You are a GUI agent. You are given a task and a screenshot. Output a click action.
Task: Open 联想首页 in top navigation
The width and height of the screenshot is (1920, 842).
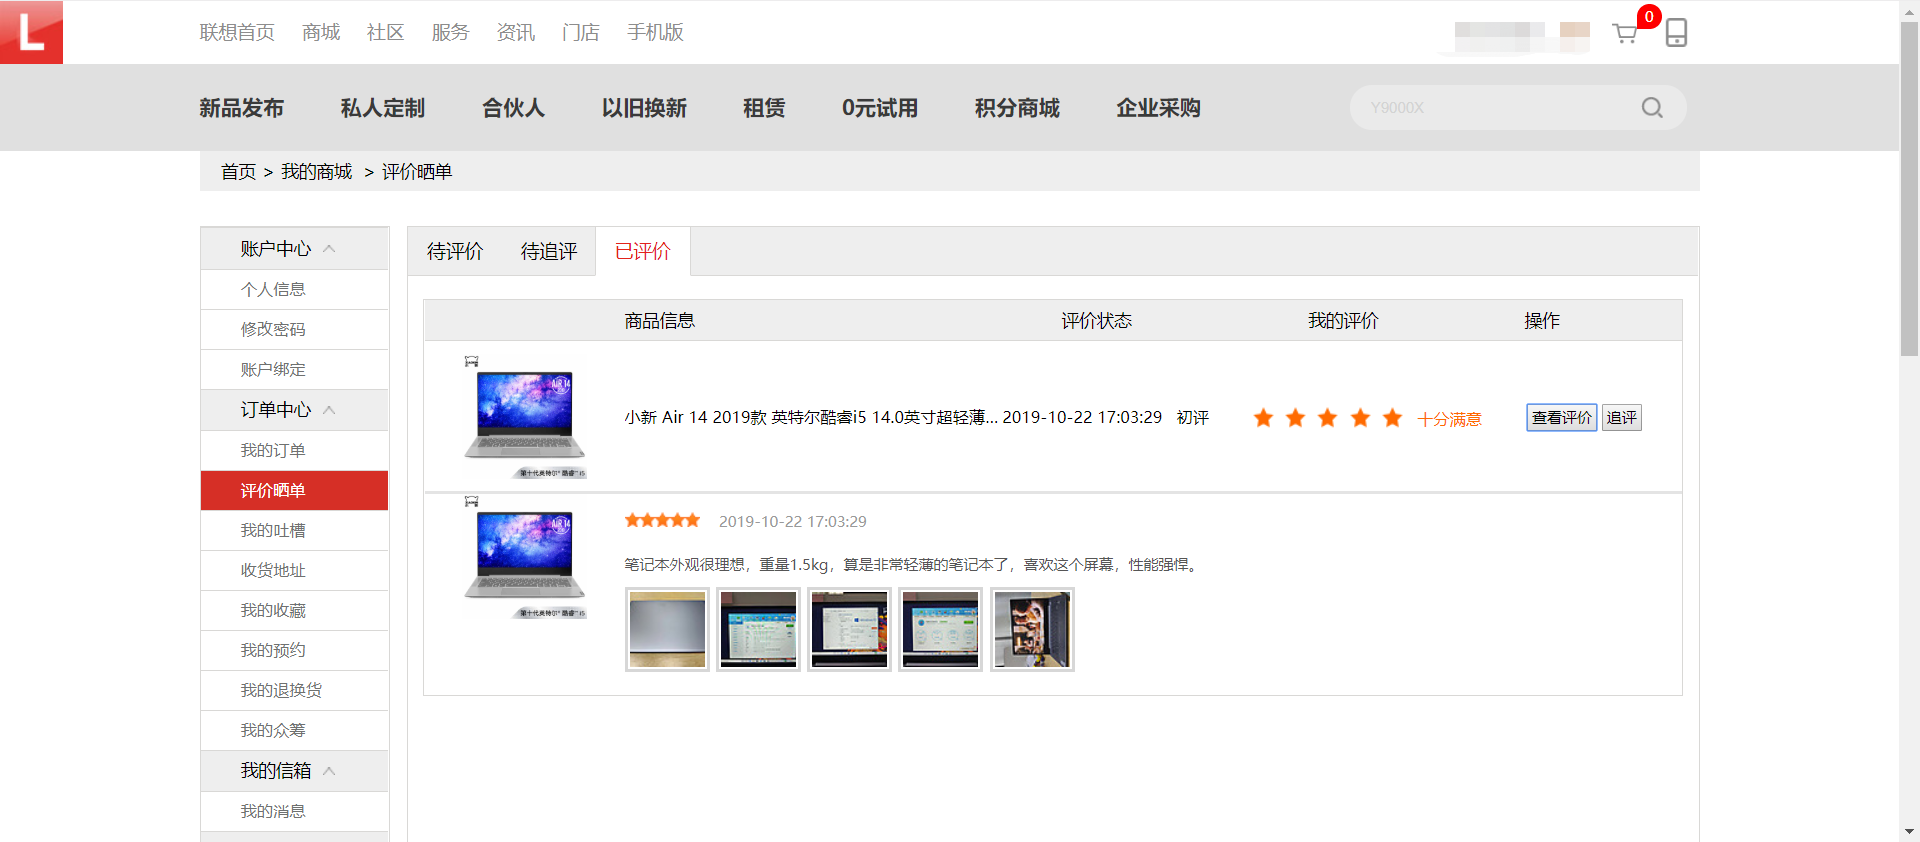point(237,32)
